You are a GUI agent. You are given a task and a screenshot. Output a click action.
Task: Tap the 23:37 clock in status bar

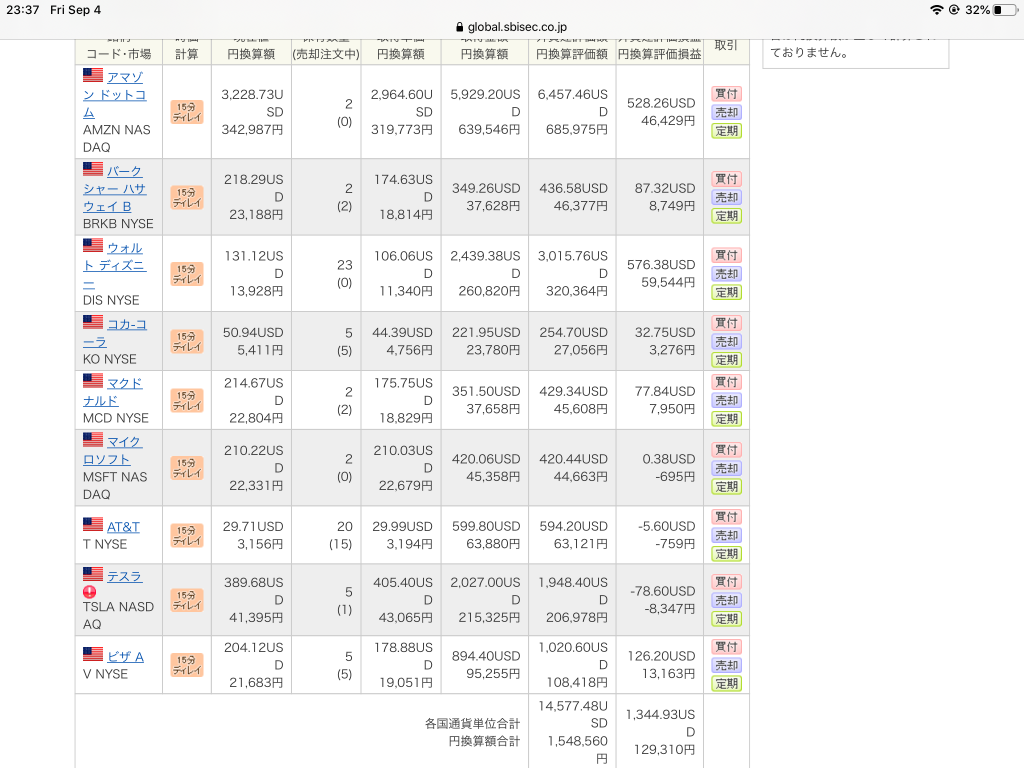pos(23,10)
